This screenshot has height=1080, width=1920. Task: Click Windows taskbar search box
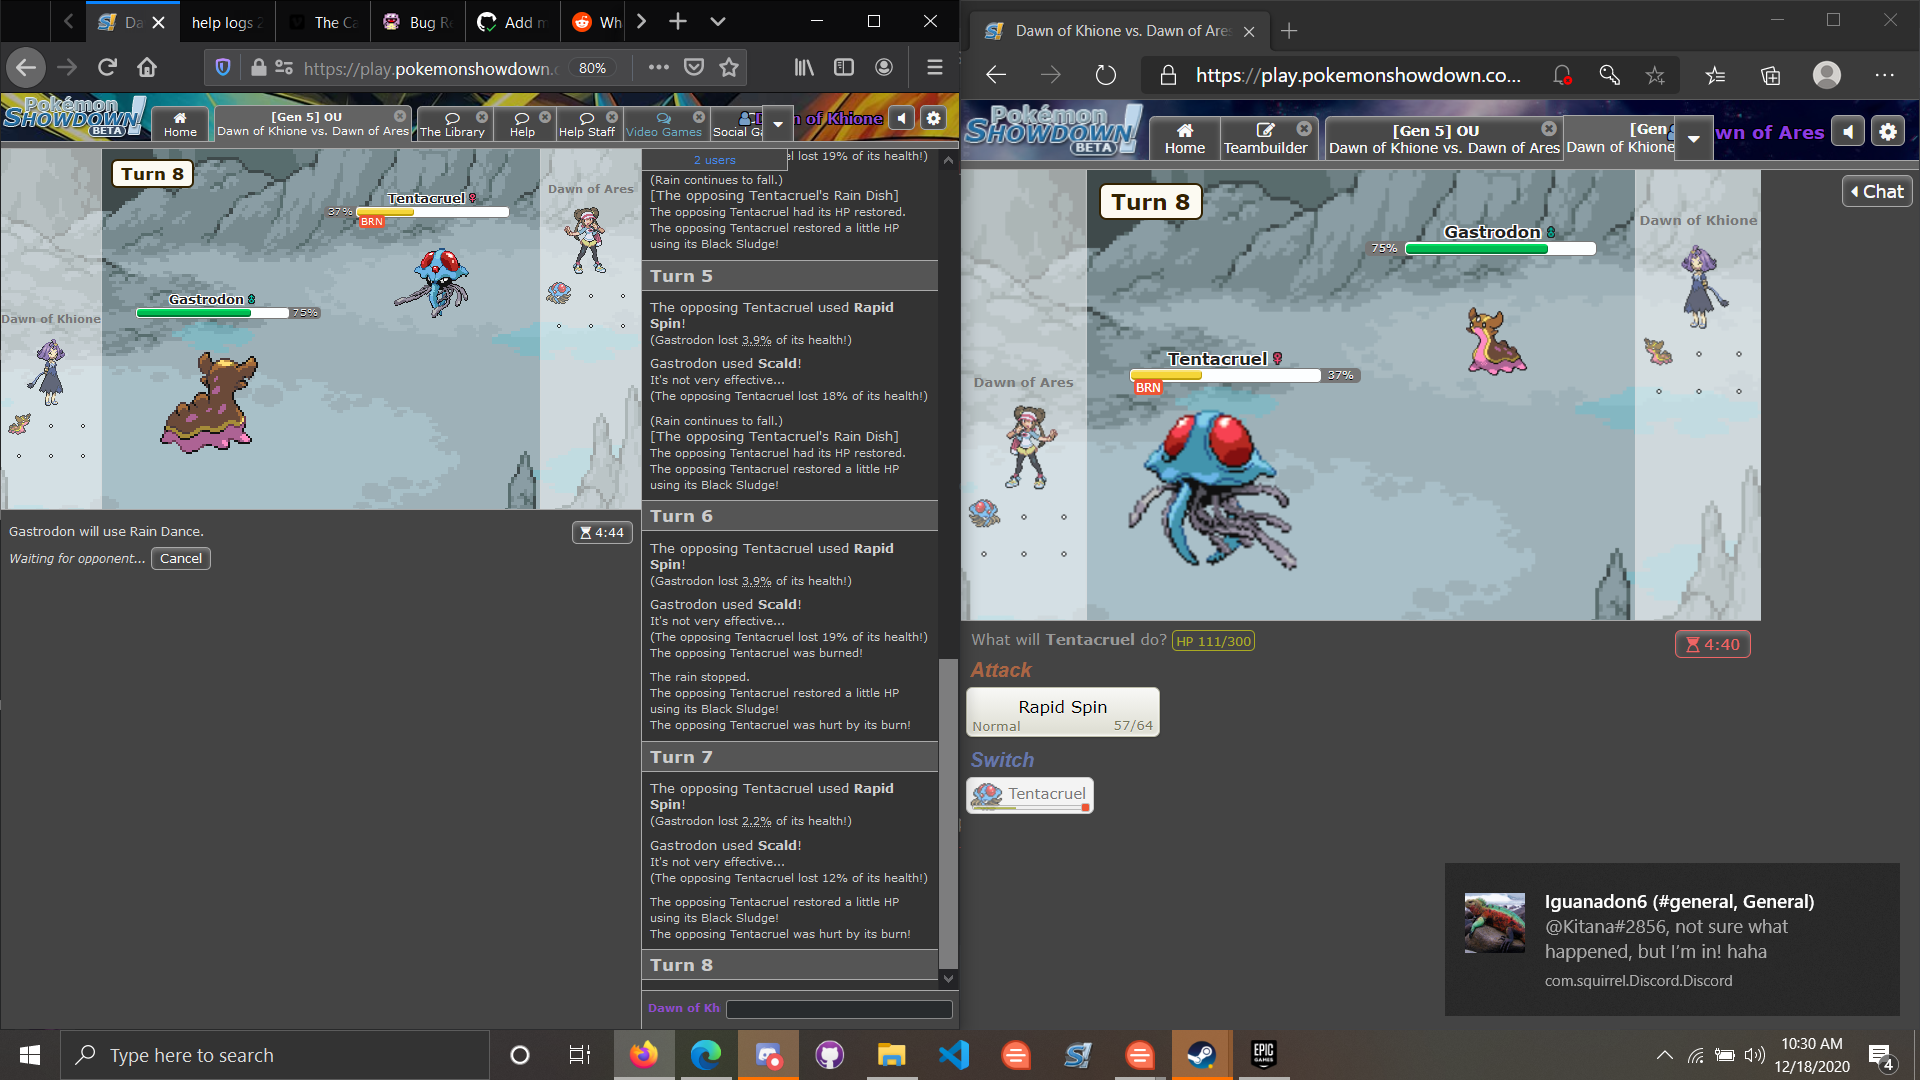275,1055
